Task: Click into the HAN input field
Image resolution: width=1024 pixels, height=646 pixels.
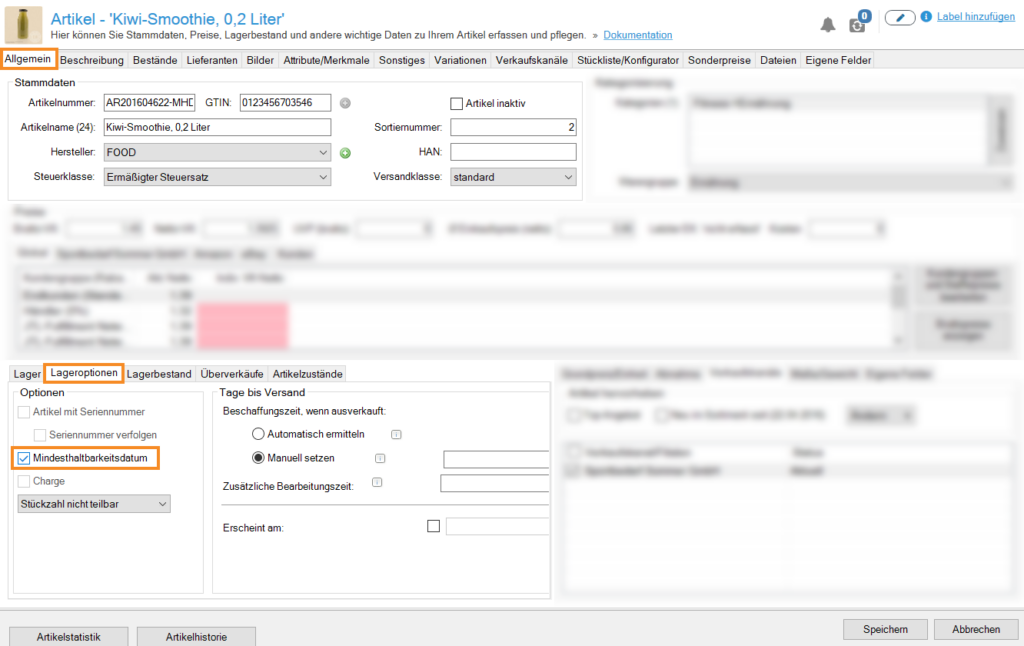Action: click(513, 152)
